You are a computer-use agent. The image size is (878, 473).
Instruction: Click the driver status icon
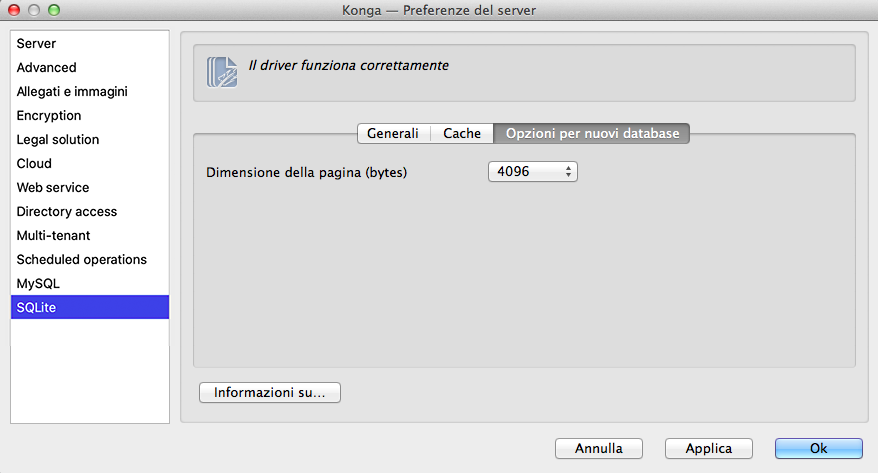(x=222, y=73)
